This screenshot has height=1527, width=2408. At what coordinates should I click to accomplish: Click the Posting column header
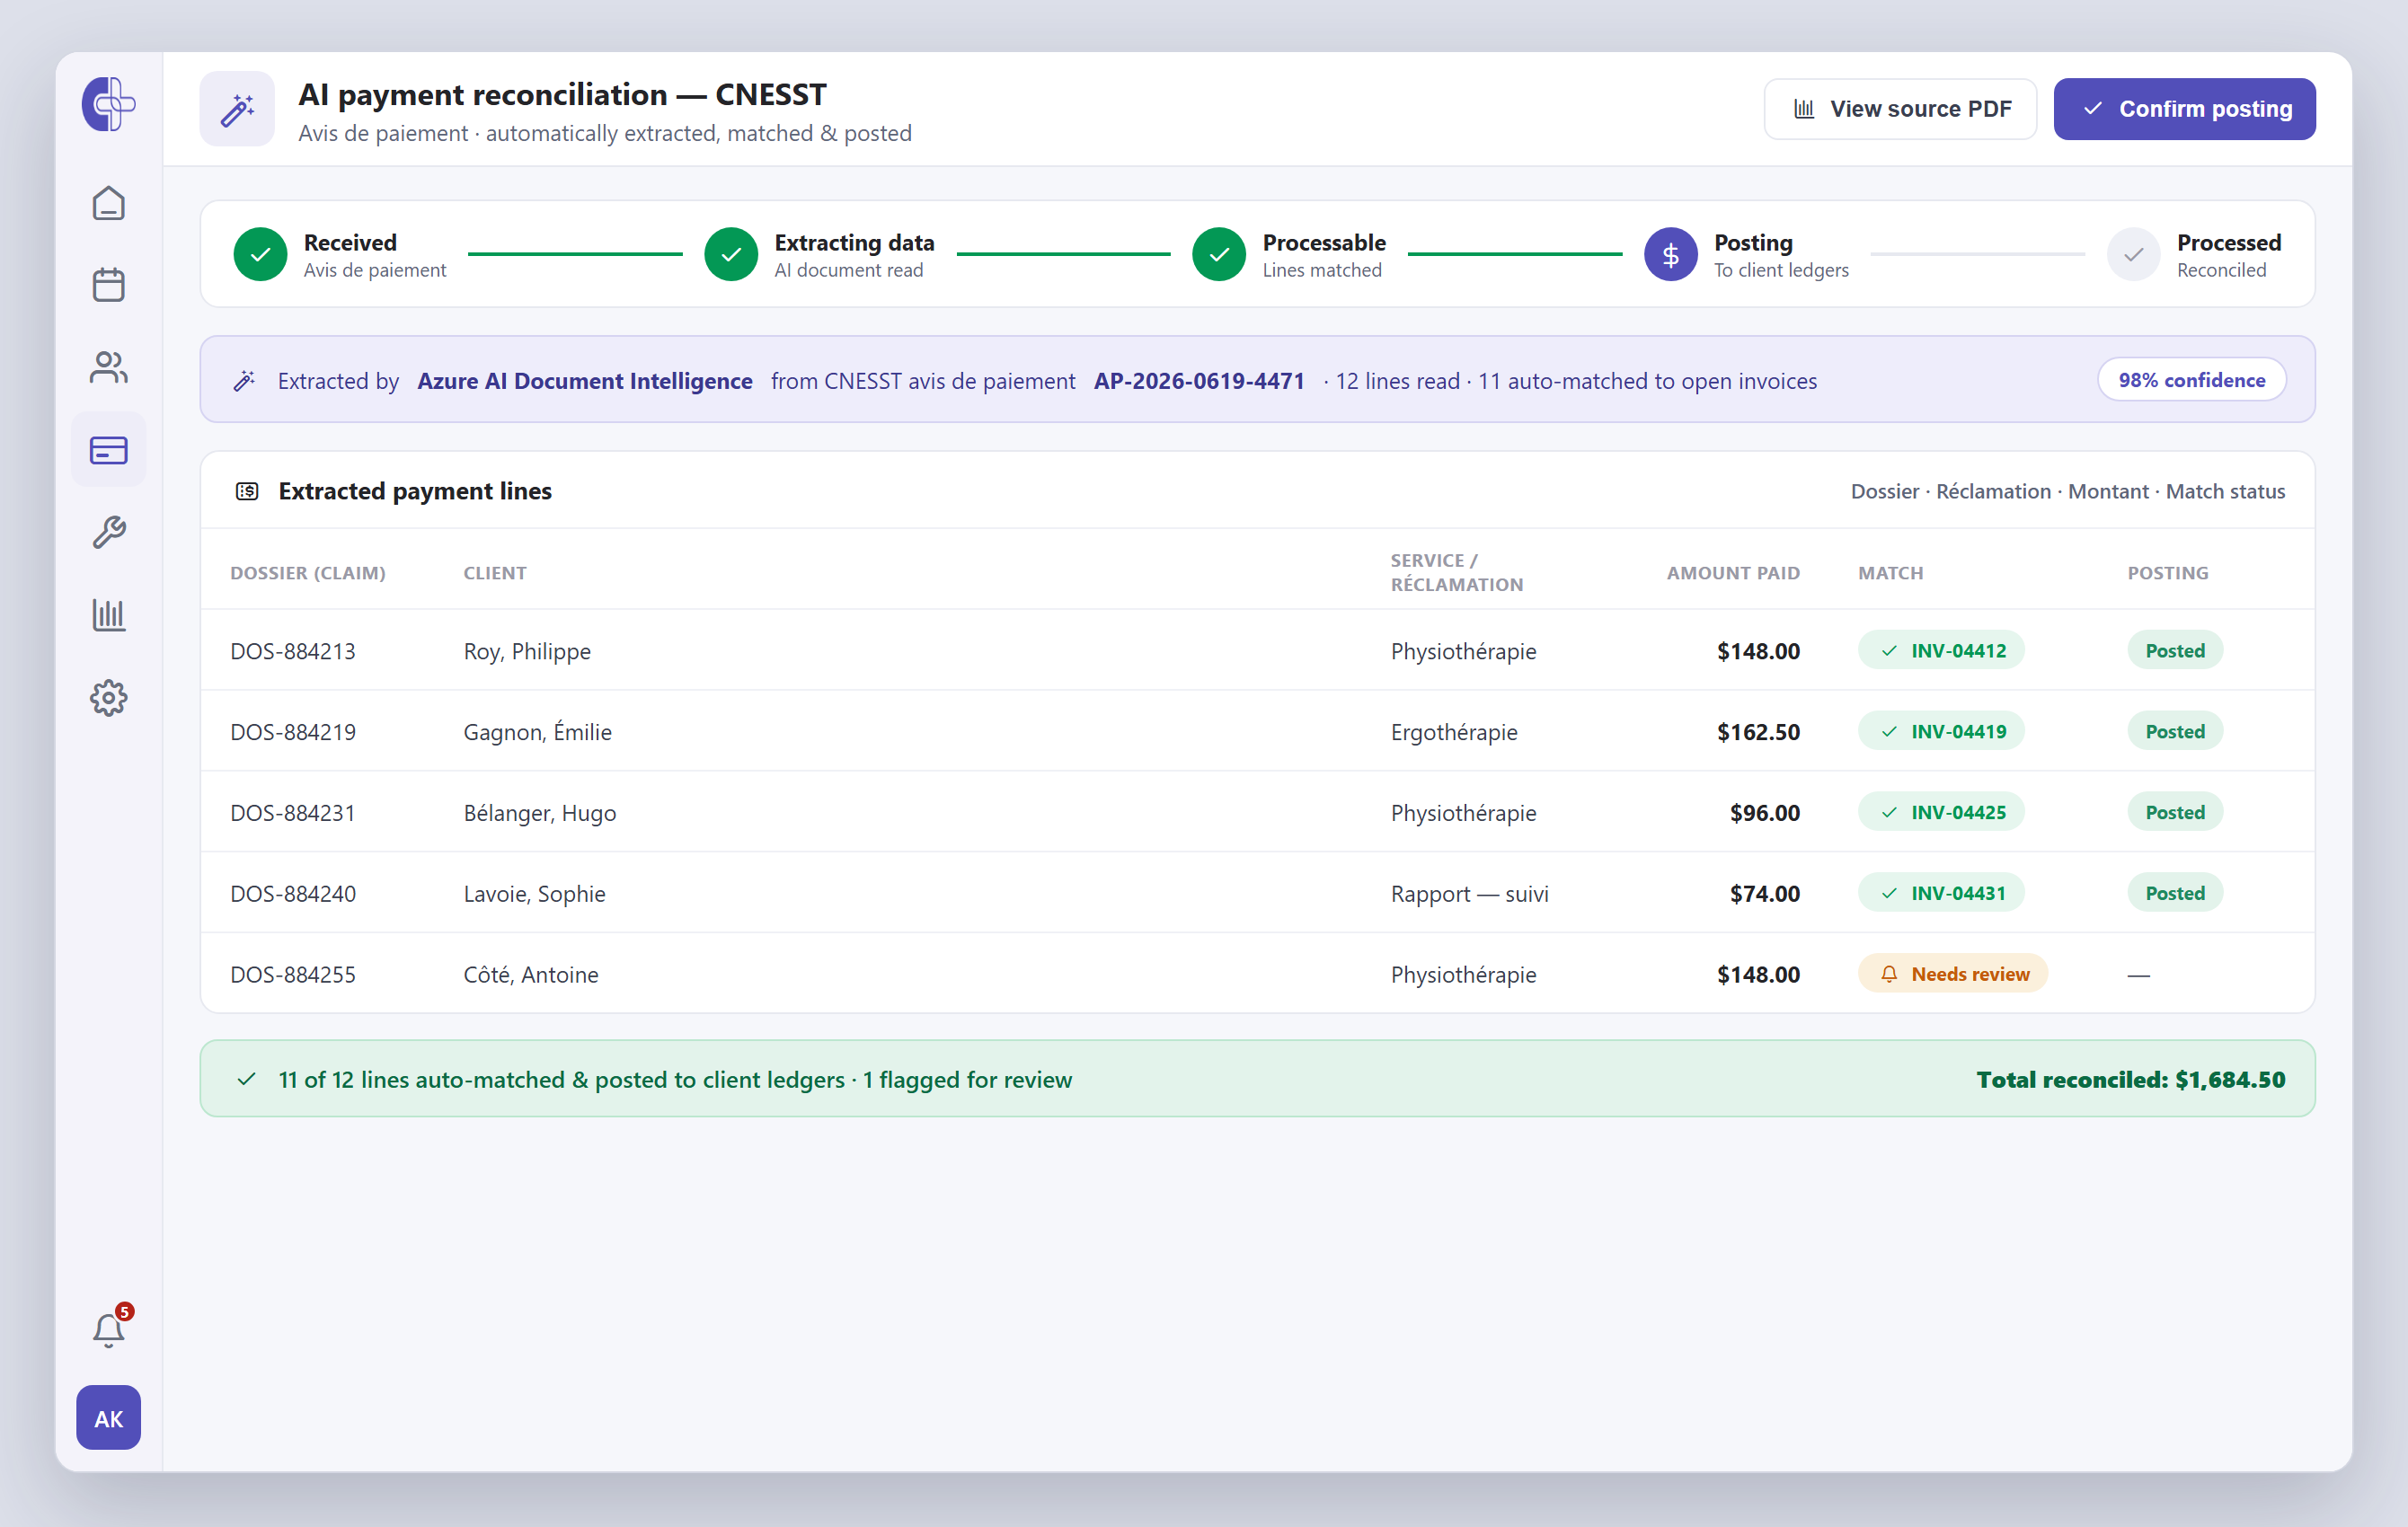pyautogui.click(x=2167, y=573)
